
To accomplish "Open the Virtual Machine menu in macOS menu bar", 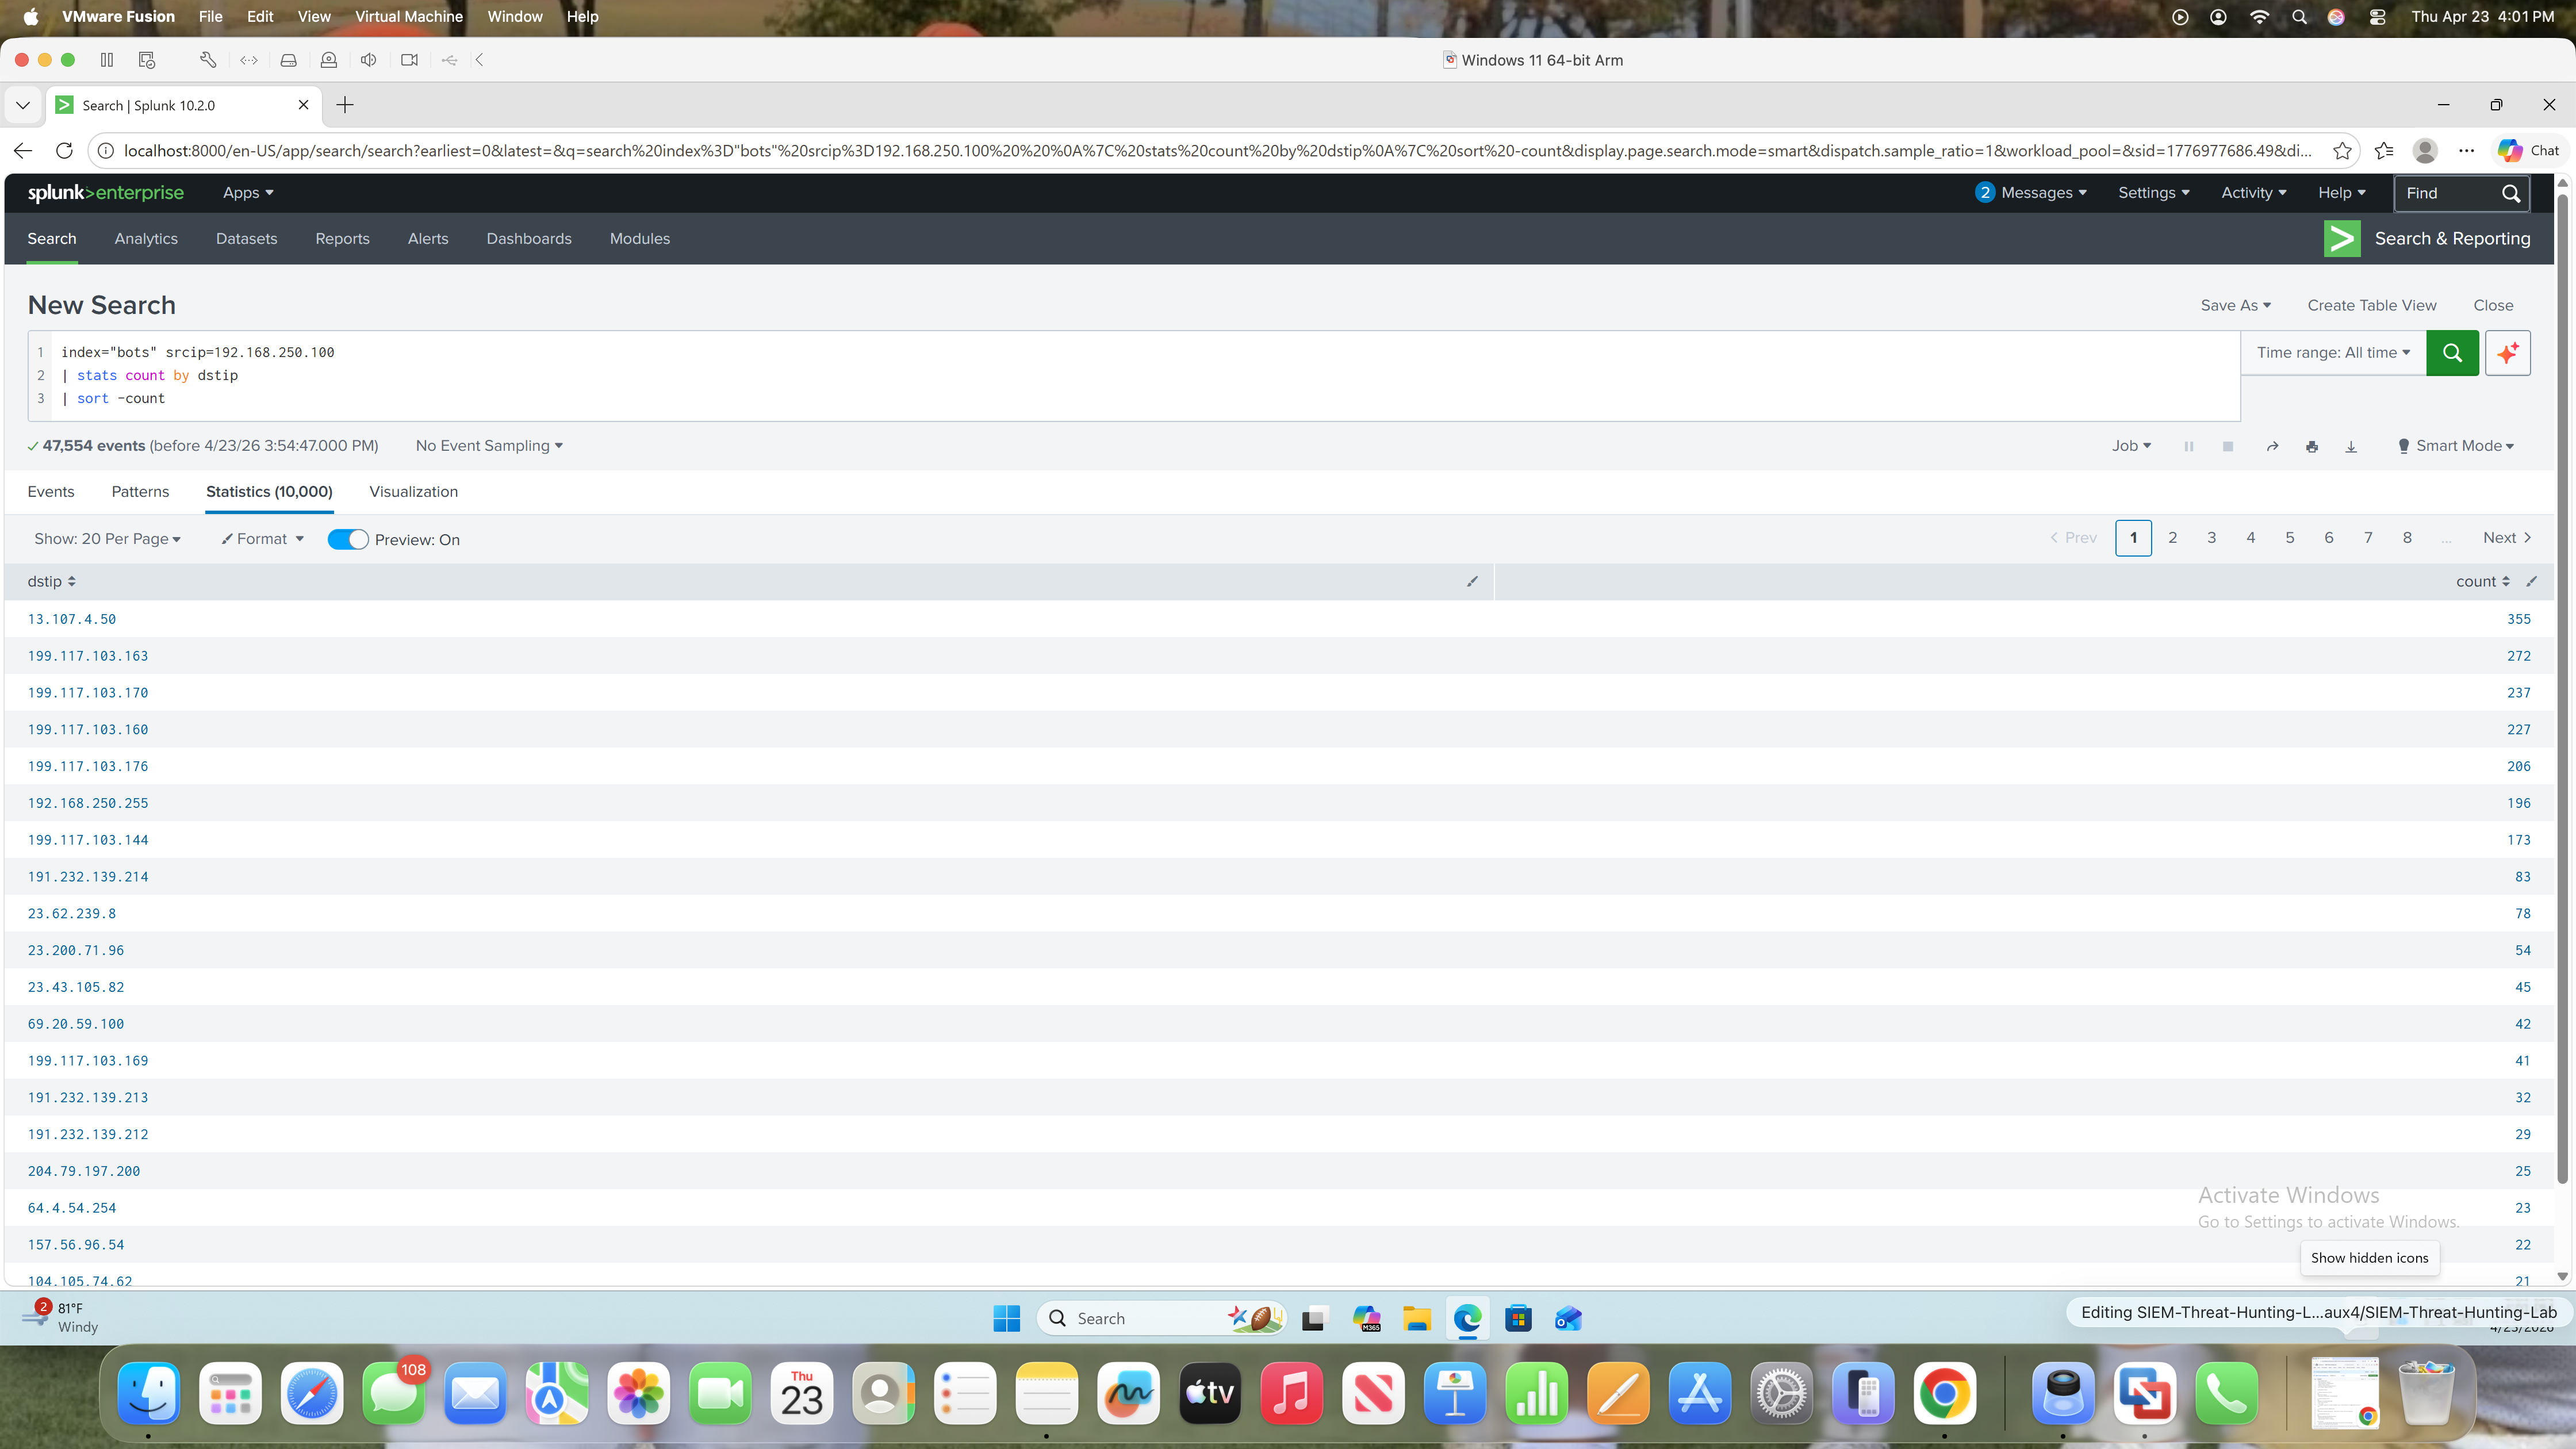I will [409, 17].
